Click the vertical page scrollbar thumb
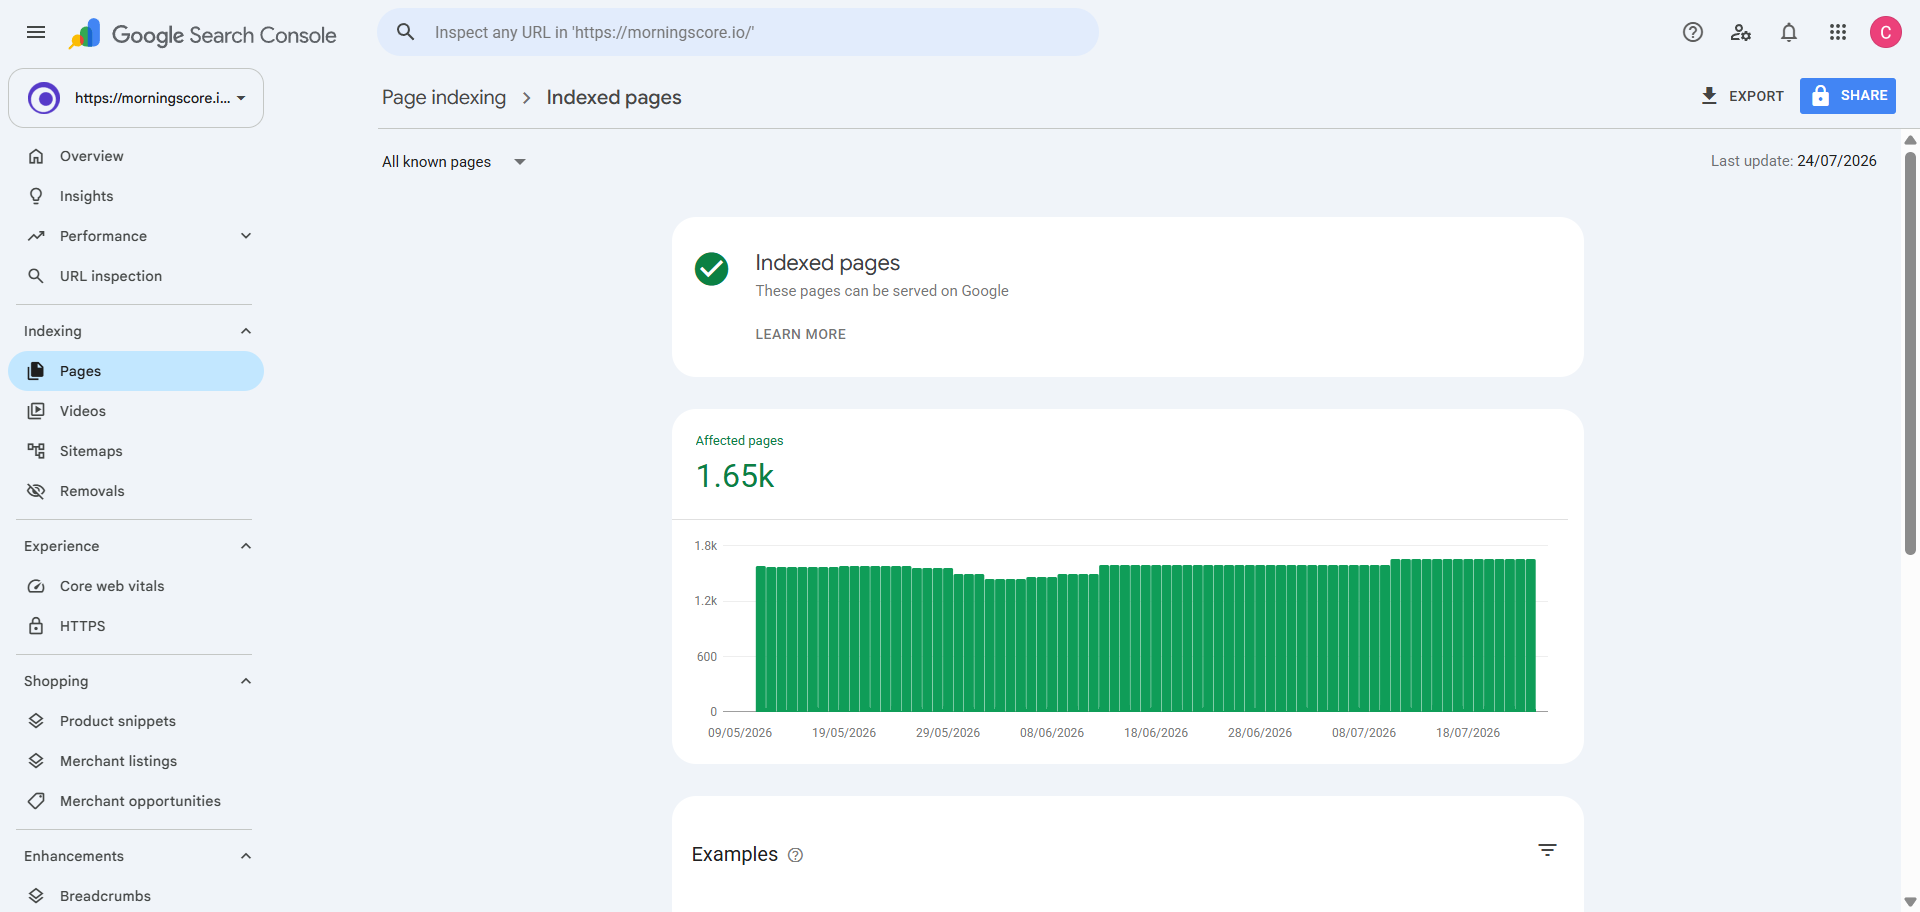Image resolution: width=1920 pixels, height=912 pixels. point(1910,352)
